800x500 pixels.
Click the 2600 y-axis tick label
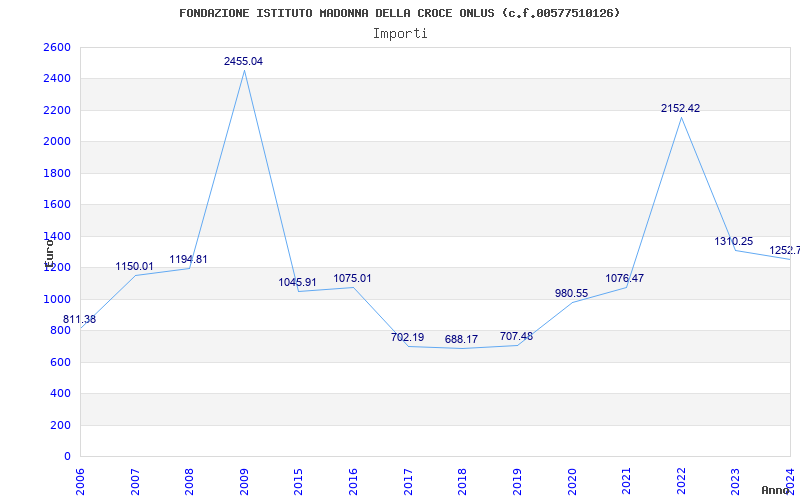[x=57, y=47]
